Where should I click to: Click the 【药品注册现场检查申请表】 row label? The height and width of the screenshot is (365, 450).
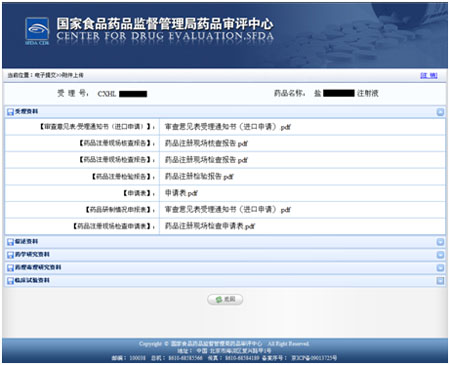[x=114, y=226]
